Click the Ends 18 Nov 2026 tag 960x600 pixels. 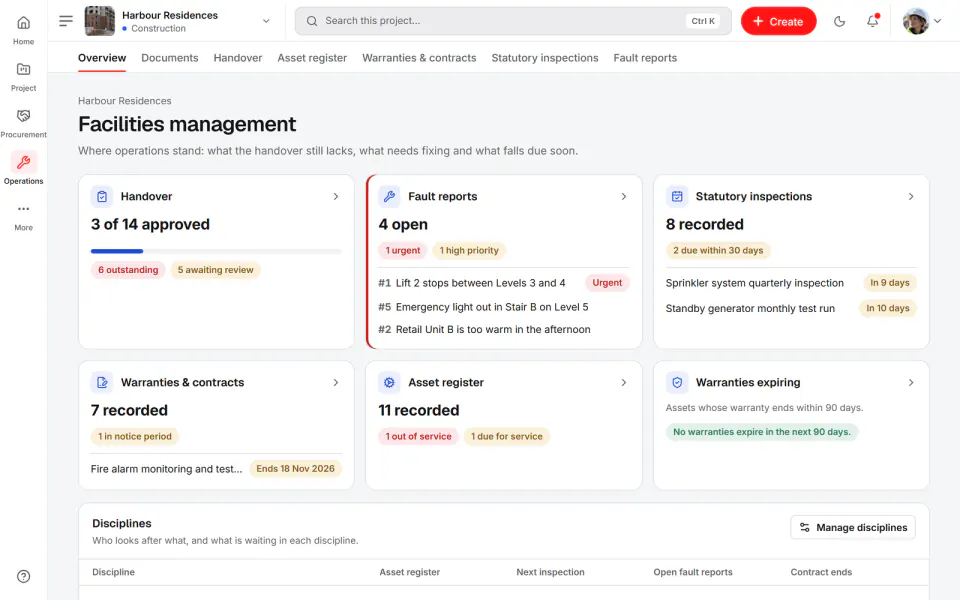[x=295, y=469]
